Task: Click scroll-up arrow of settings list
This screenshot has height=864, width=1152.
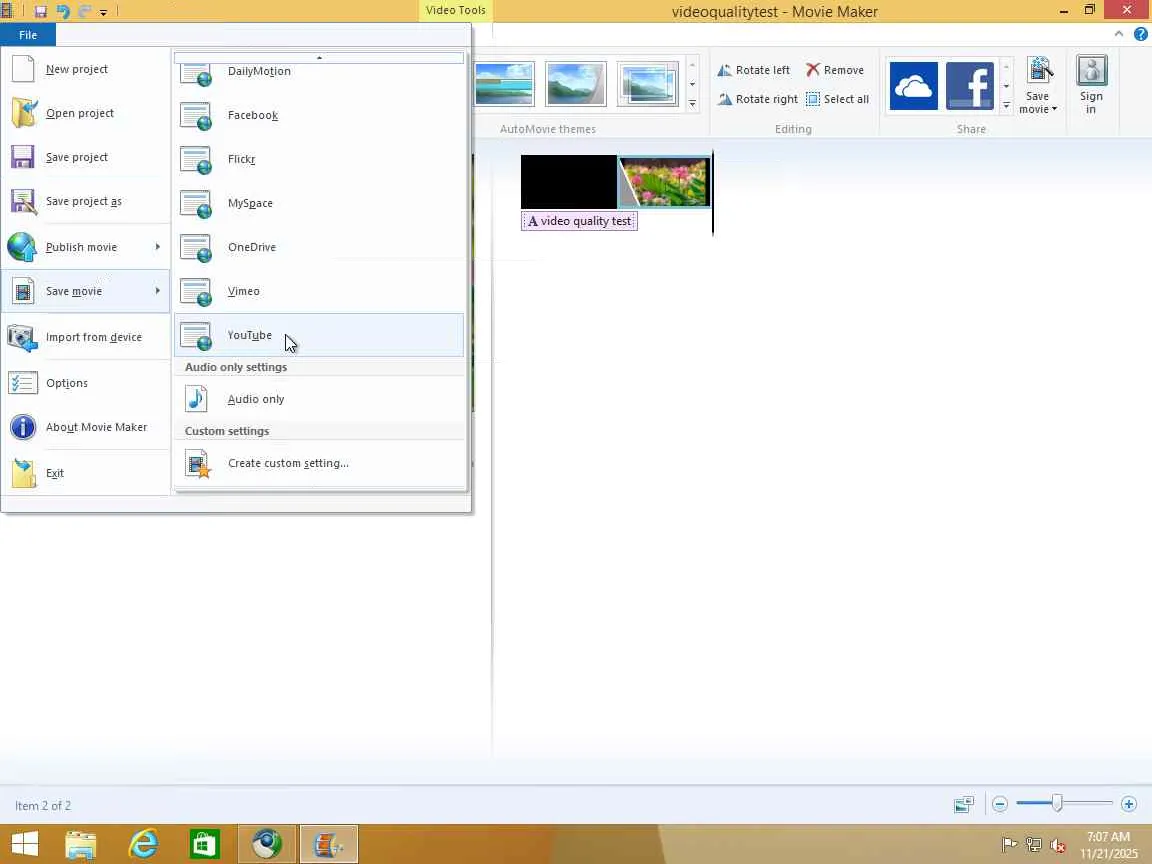Action: 319,57
